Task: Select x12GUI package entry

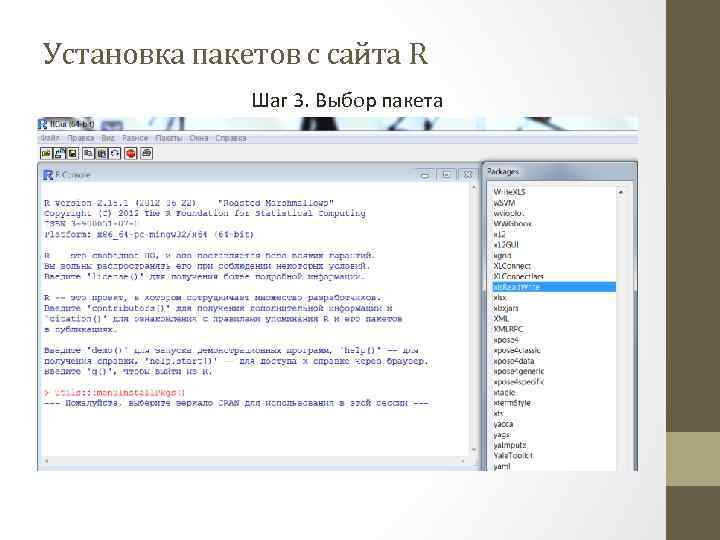Action: [506, 245]
